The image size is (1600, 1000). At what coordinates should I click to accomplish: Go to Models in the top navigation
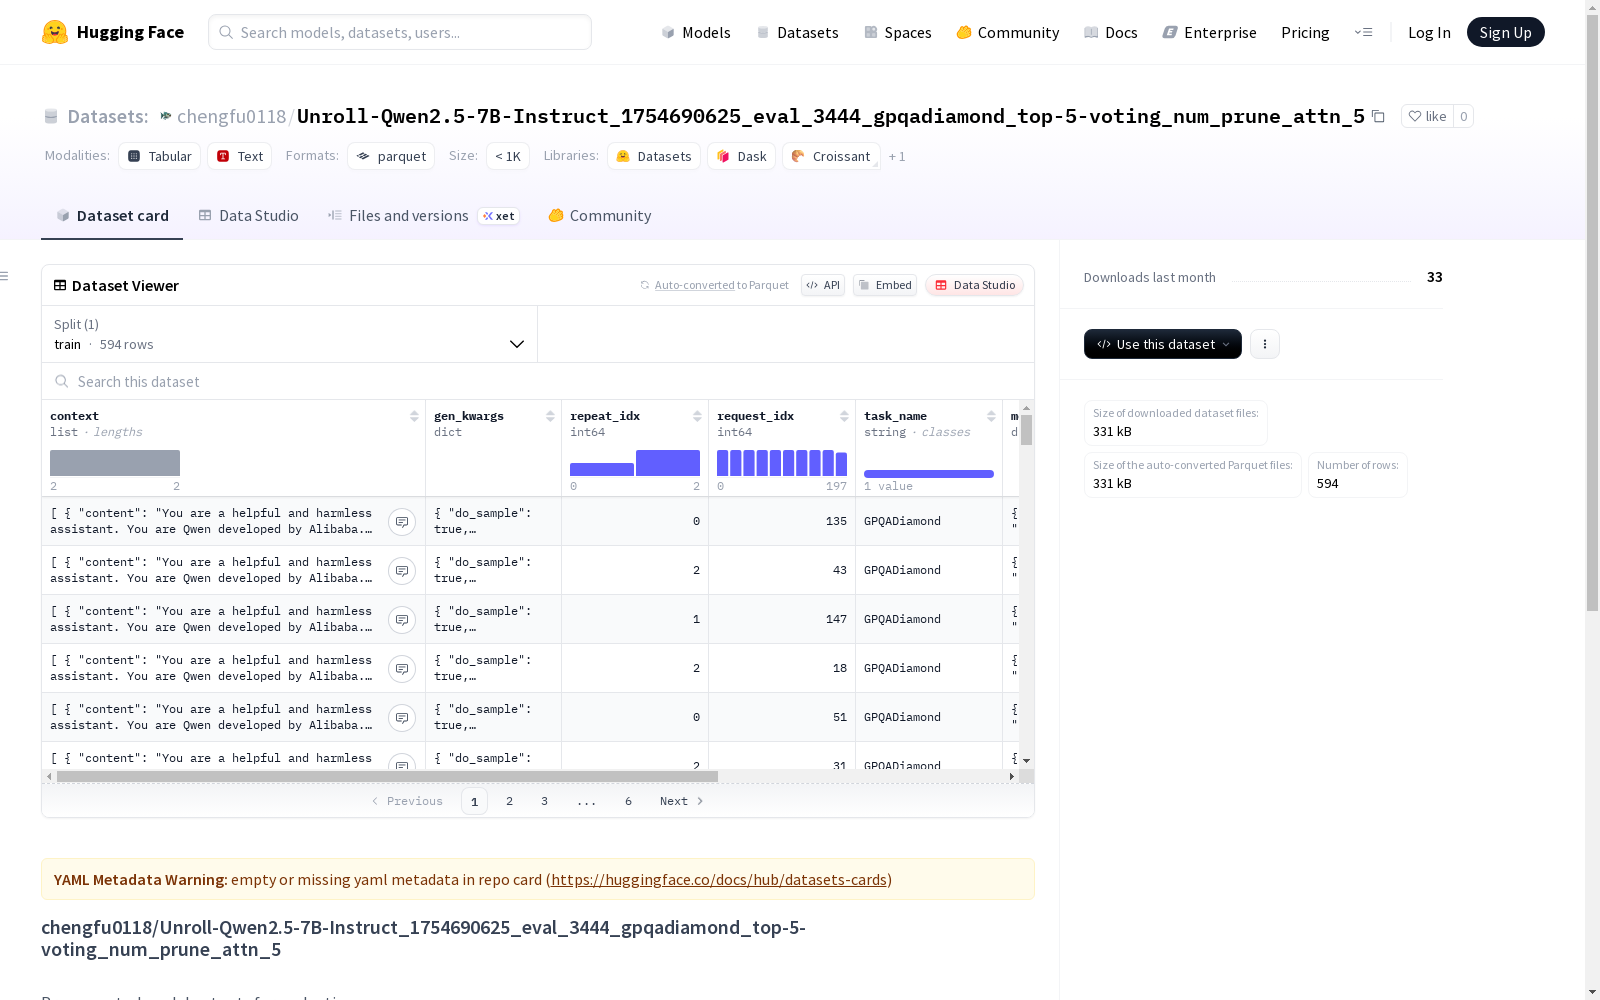pyautogui.click(x=696, y=32)
